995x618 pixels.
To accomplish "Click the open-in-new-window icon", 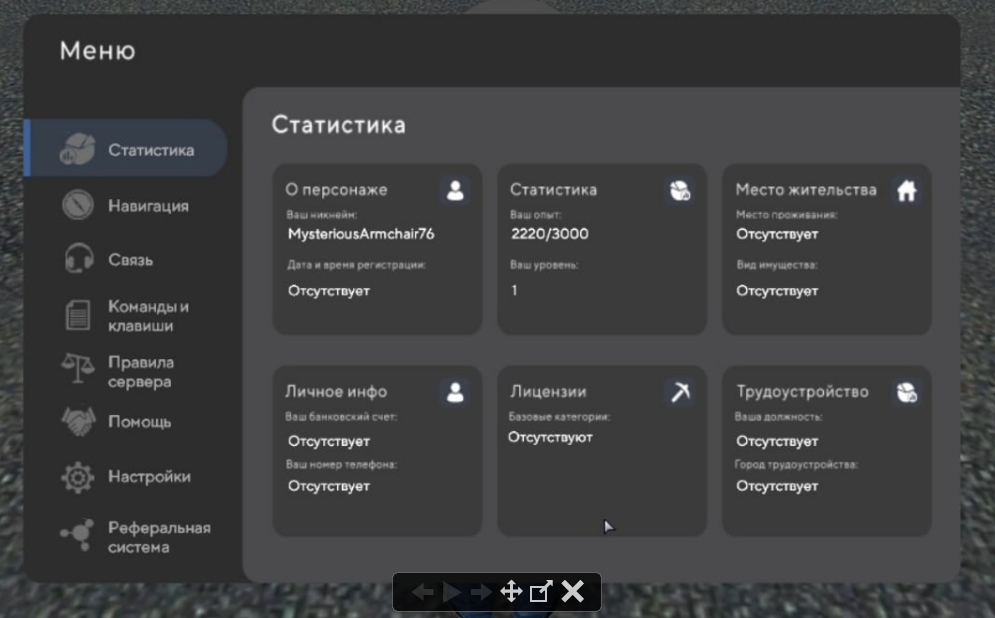I will coord(541,591).
